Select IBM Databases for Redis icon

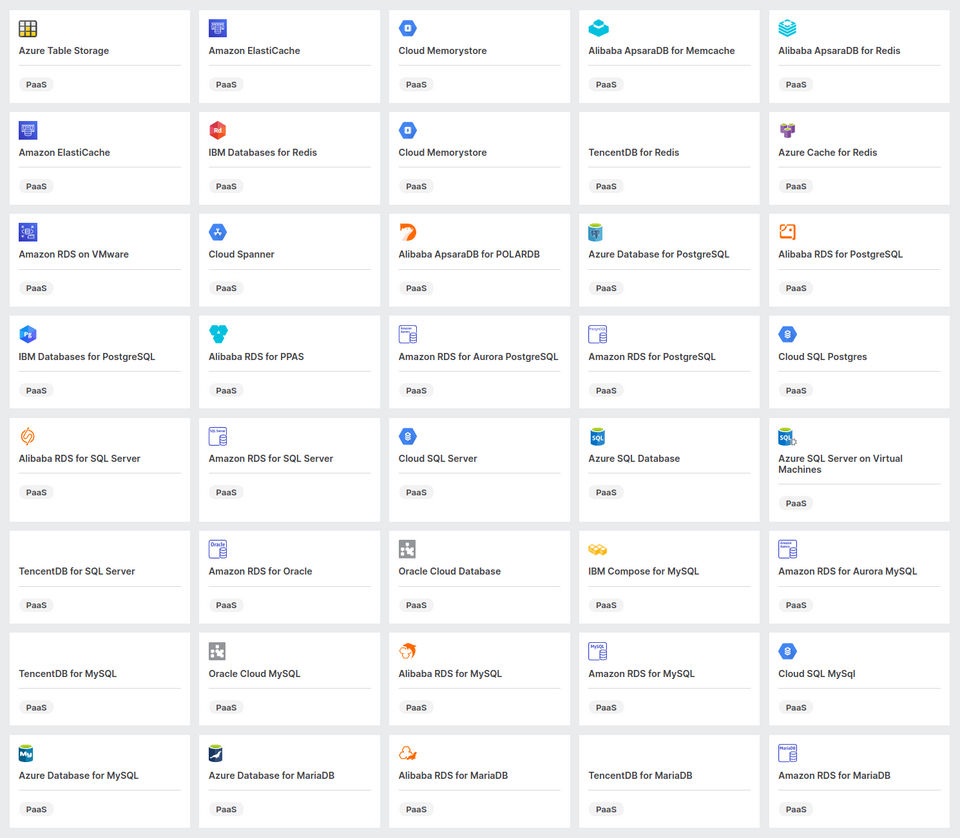(x=217, y=130)
